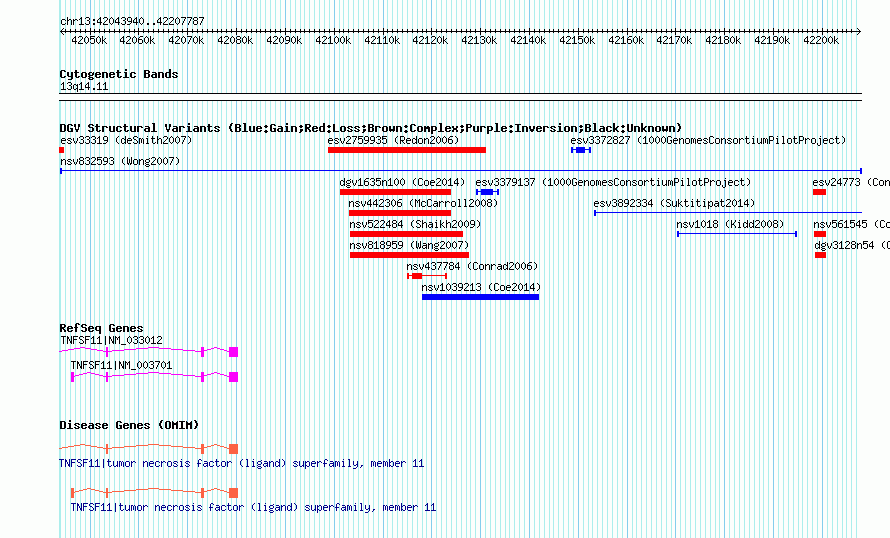Open esv3372827 (1000GenomesConsortiumPilotProject) label
The height and width of the screenshot is (538, 890).
point(708,140)
